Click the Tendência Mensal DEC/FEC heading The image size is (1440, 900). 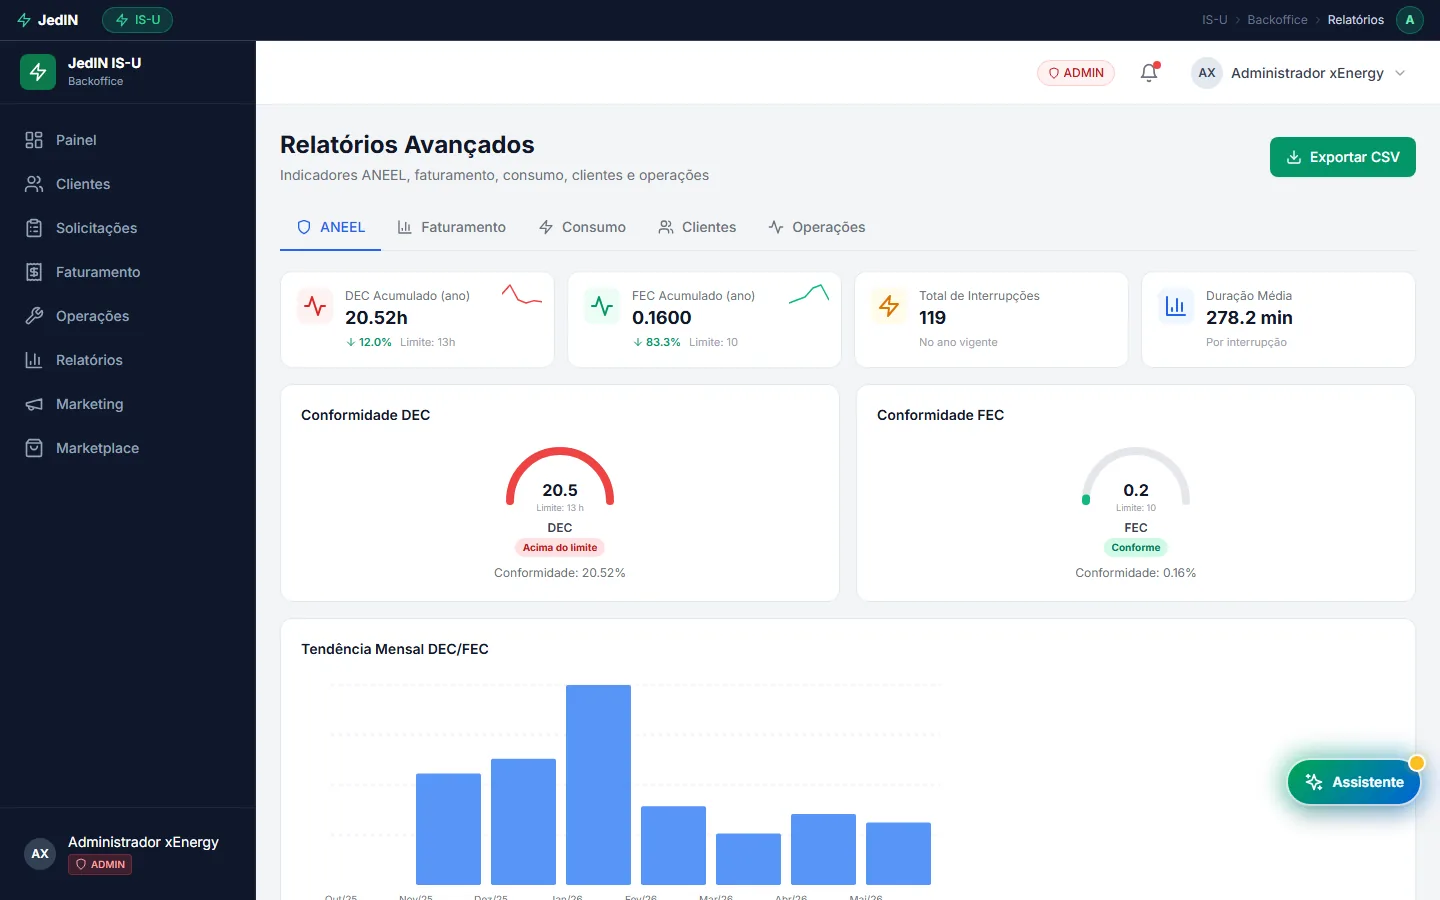point(395,649)
